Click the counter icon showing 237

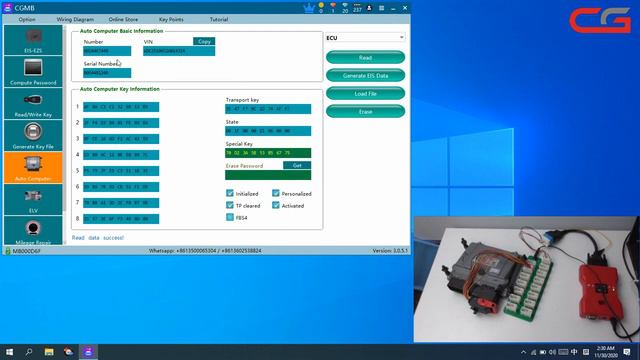click(357, 8)
